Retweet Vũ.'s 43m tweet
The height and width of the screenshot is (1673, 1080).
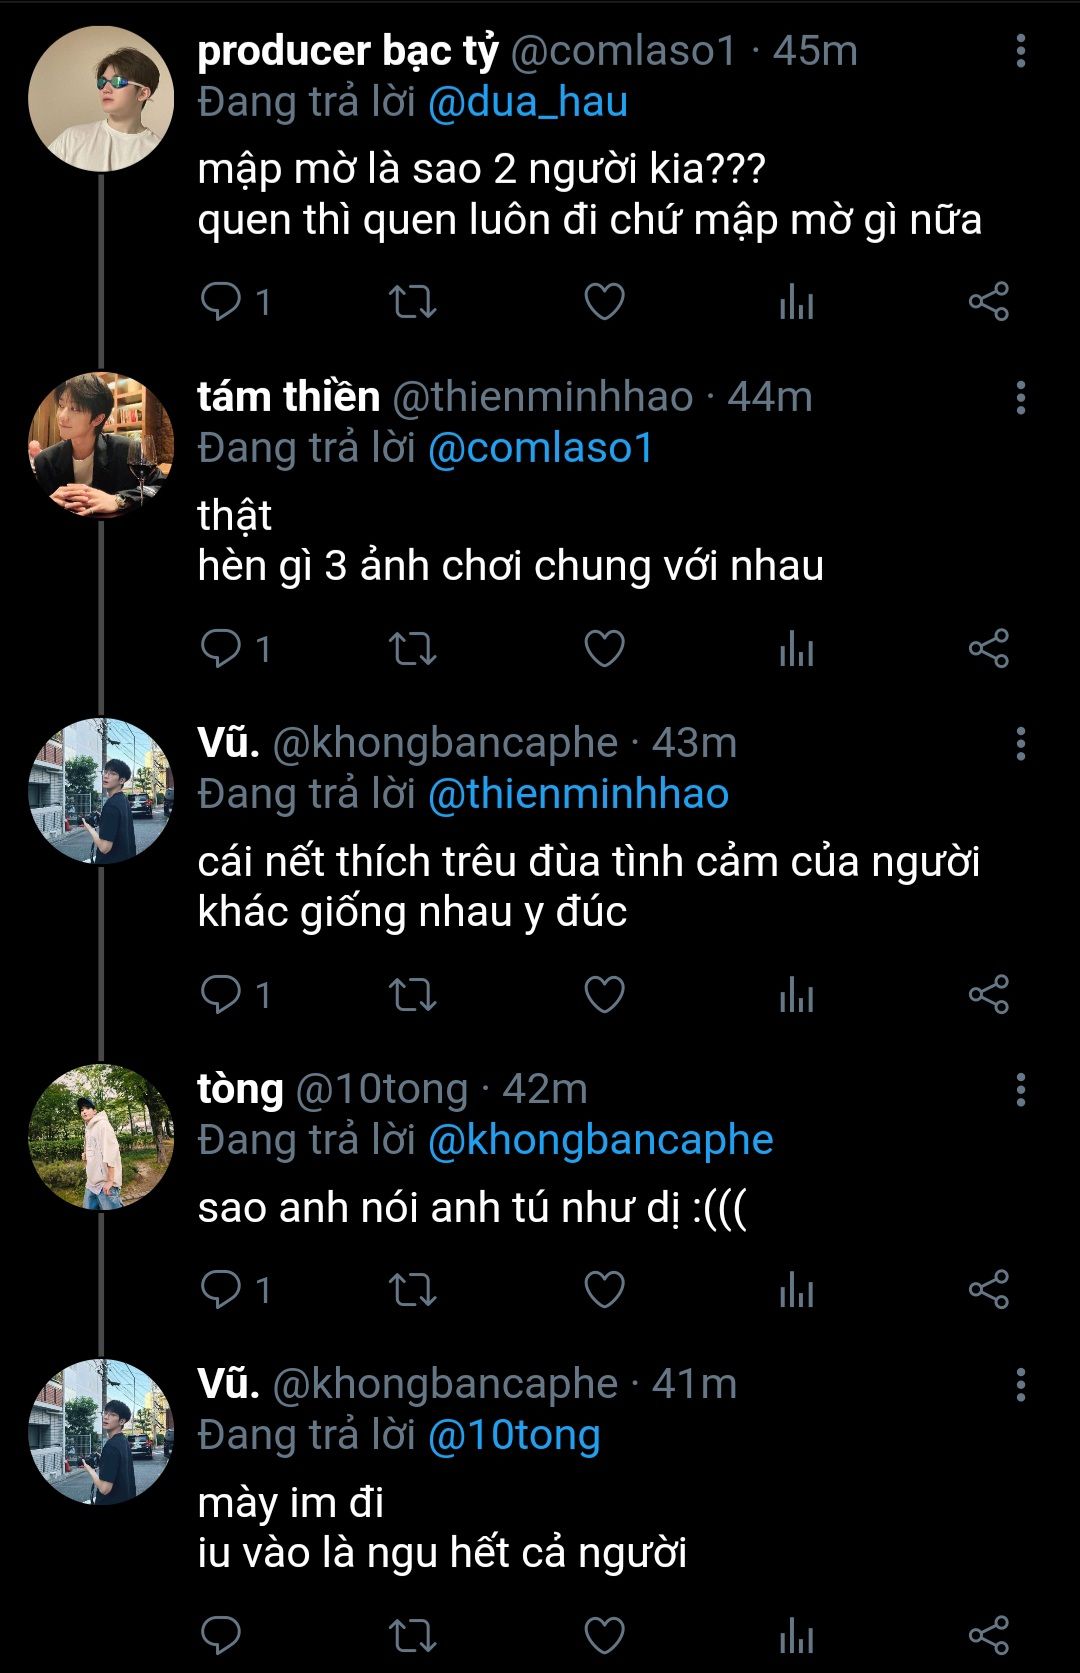click(412, 994)
